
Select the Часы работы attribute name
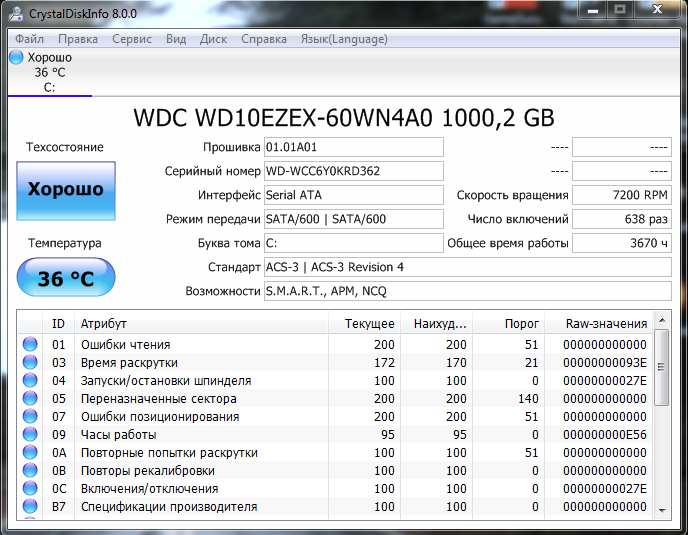pos(118,434)
